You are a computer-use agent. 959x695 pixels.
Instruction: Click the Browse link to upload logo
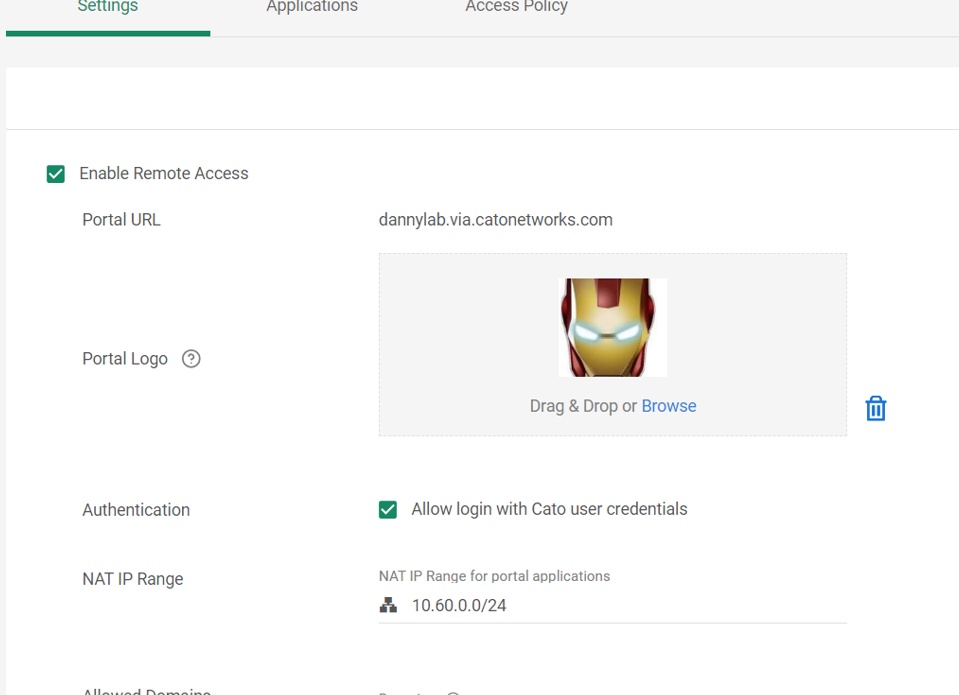click(x=668, y=406)
